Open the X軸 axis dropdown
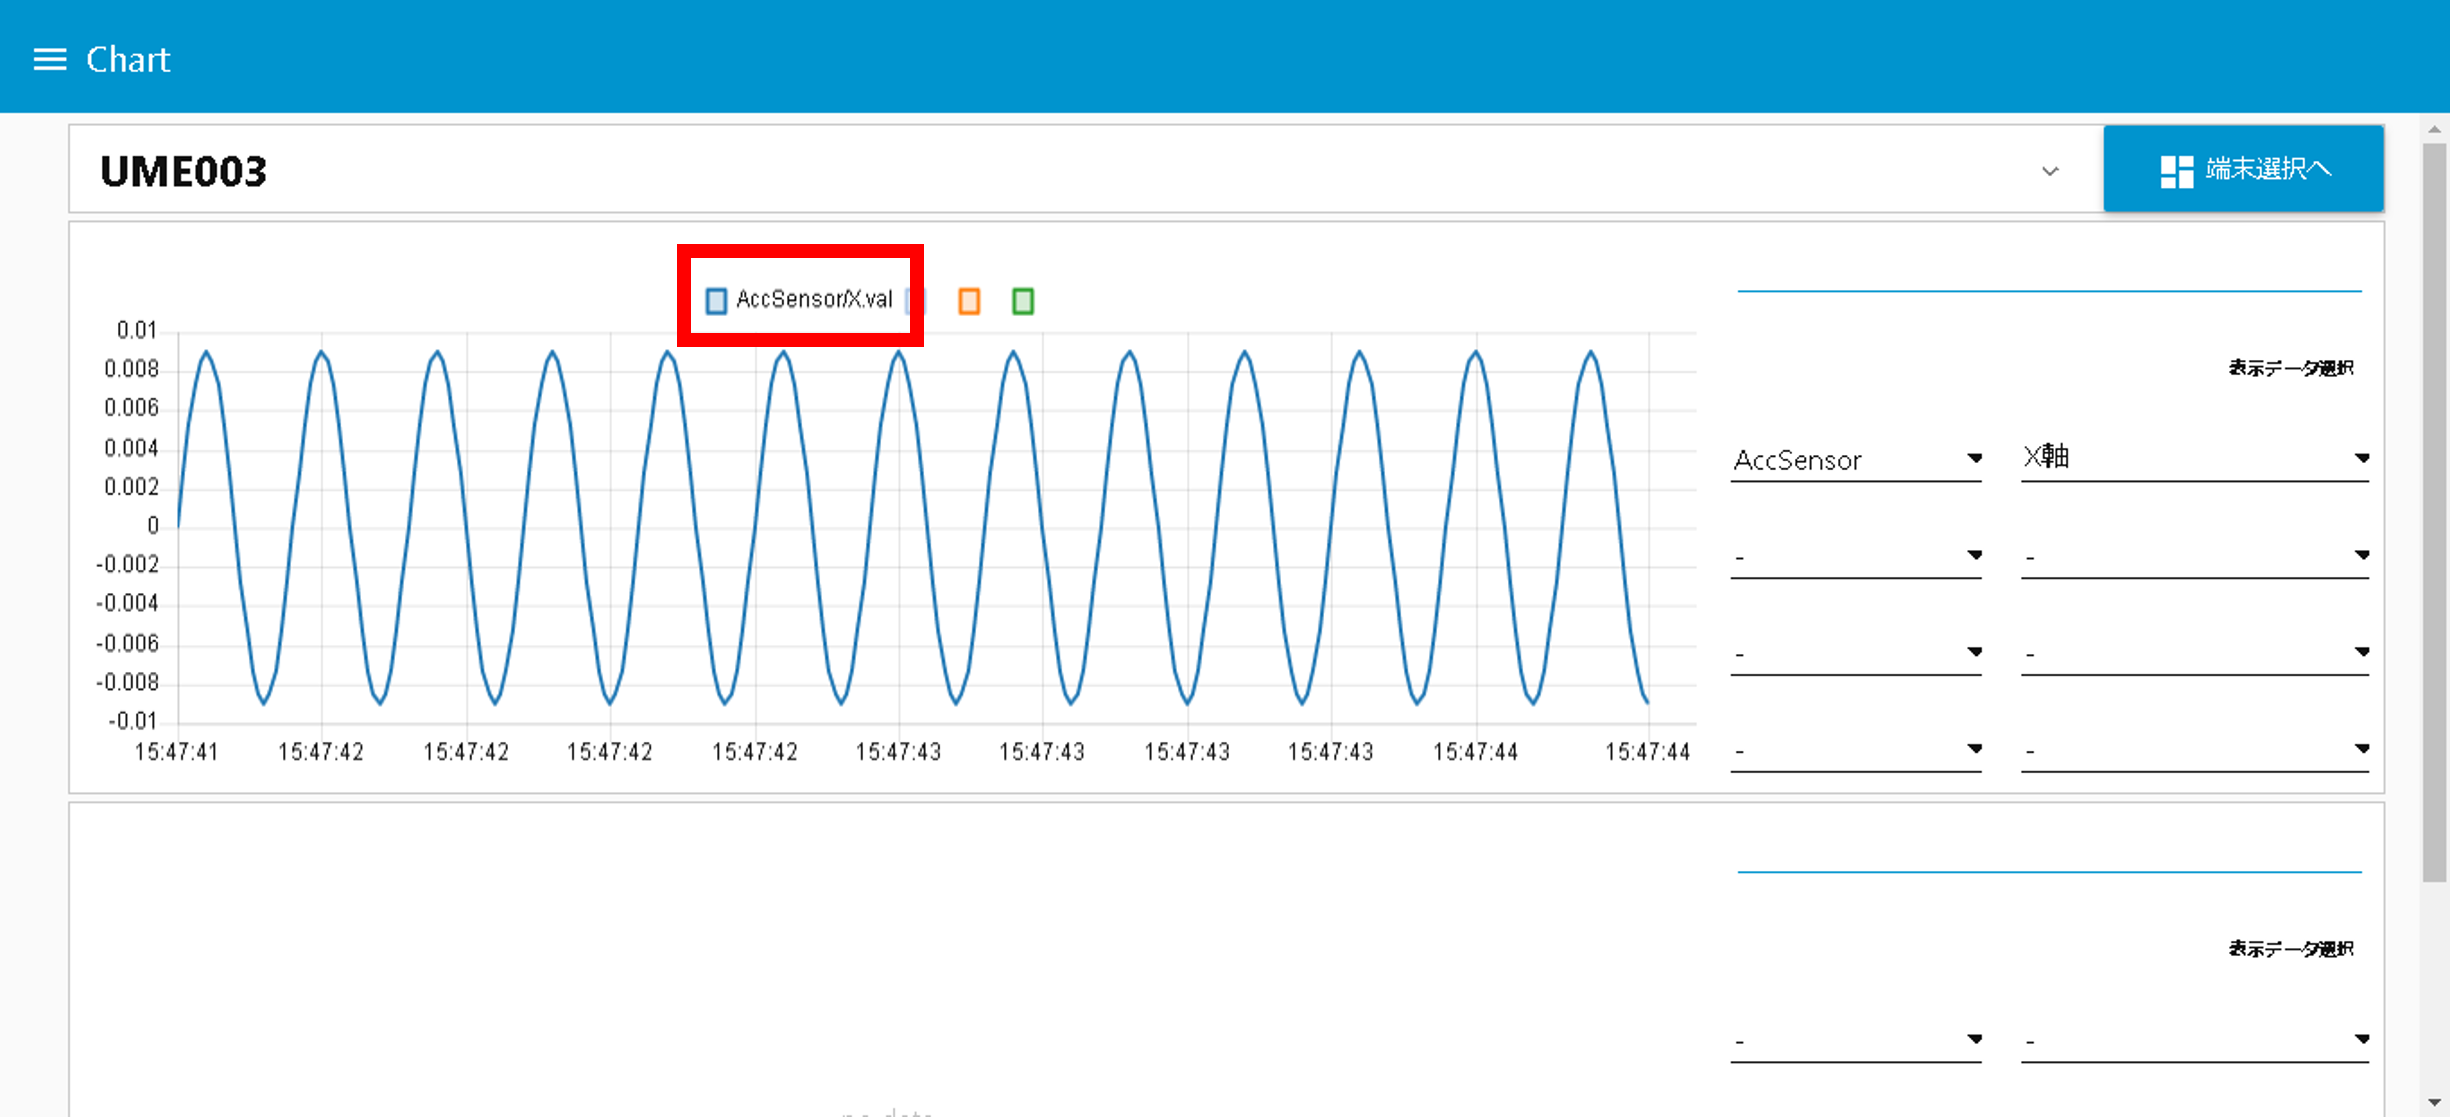Image resolution: width=2450 pixels, height=1117 pixels. point(2195,458)
